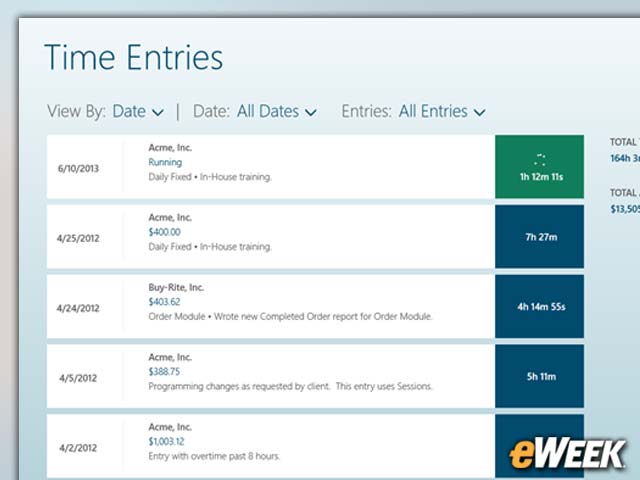The image size is (640, 480).
Task: Select the 4h 14m 55s duration tile
Action: point(539,307)
